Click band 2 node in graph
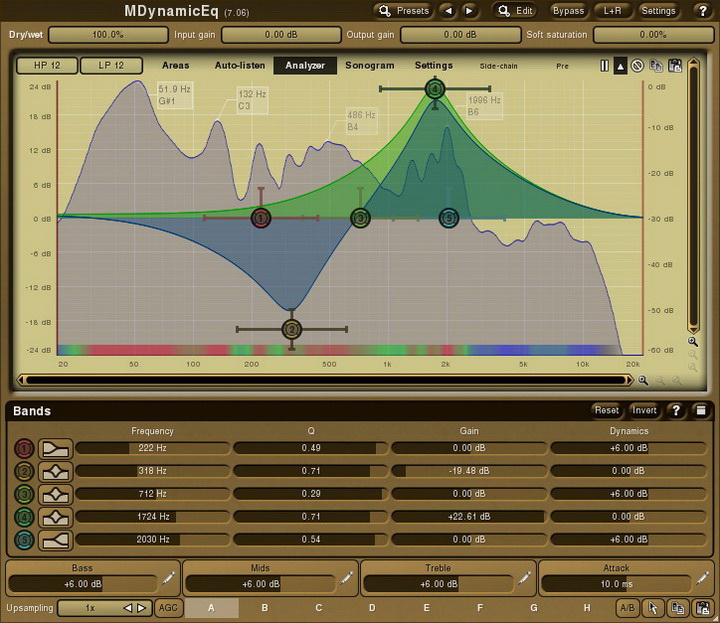This screenshot has height=623, width=720. point(292,329)
